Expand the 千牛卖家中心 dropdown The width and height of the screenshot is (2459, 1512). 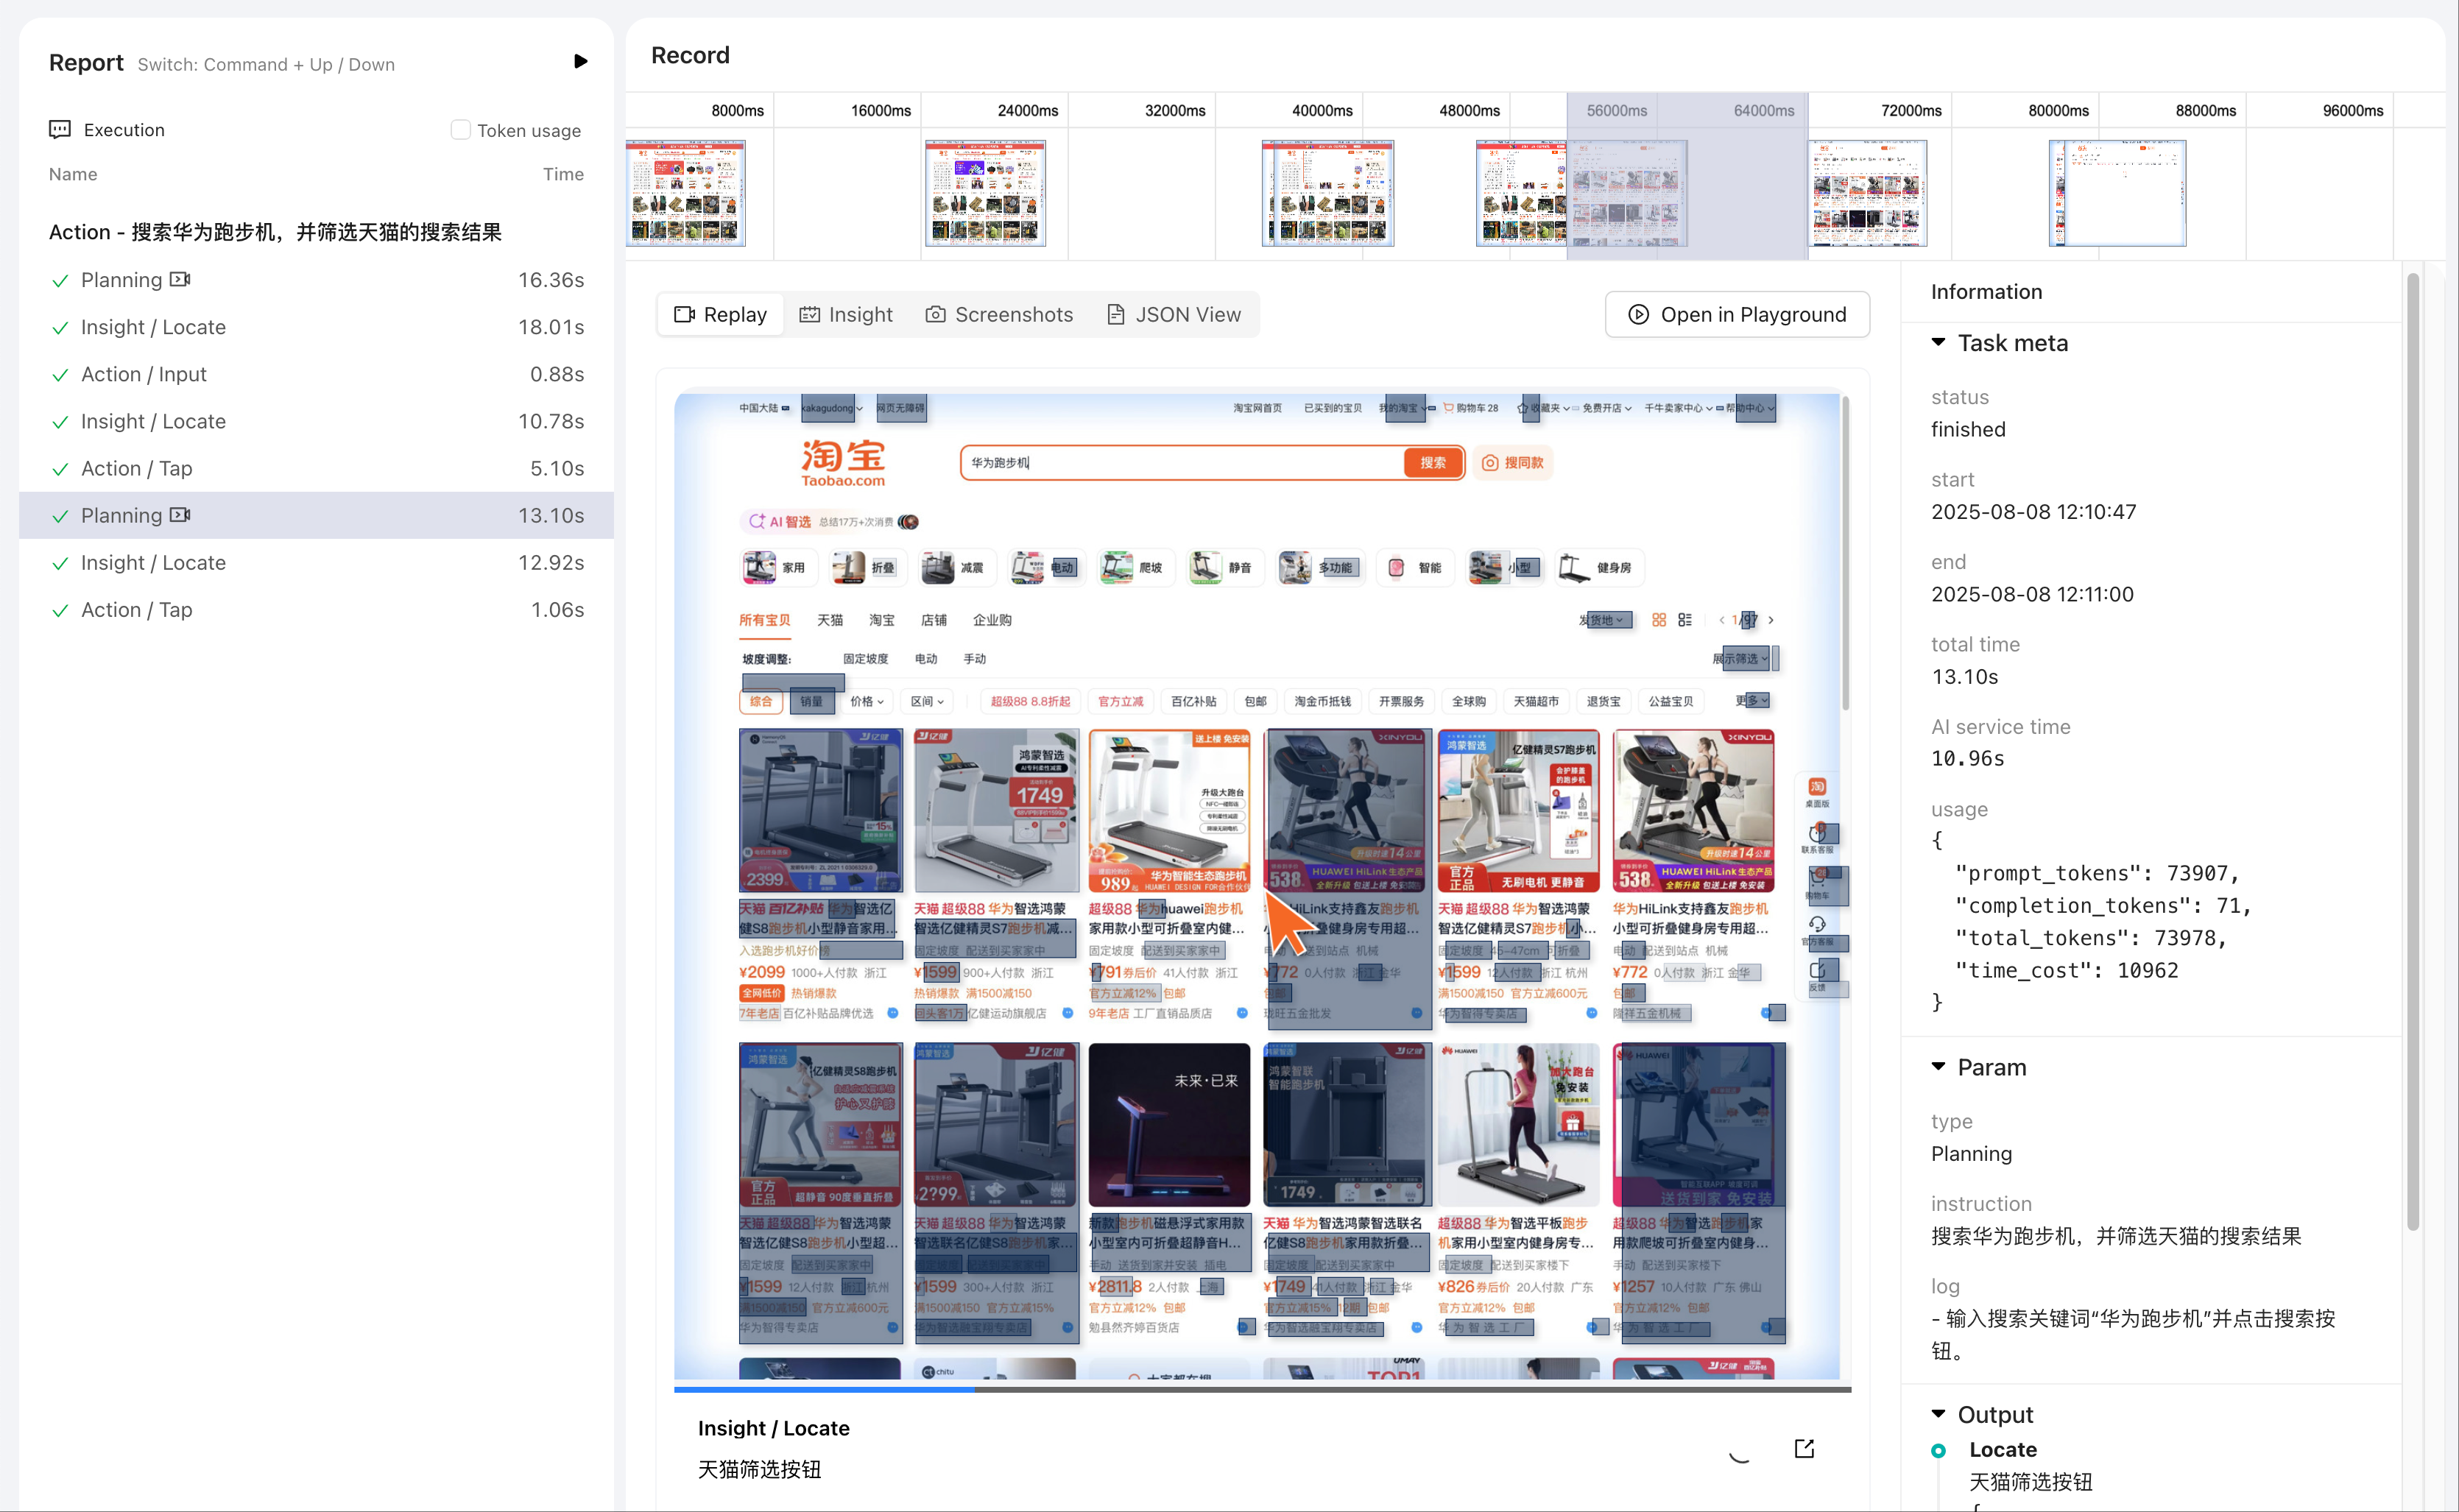(1678, 408)
